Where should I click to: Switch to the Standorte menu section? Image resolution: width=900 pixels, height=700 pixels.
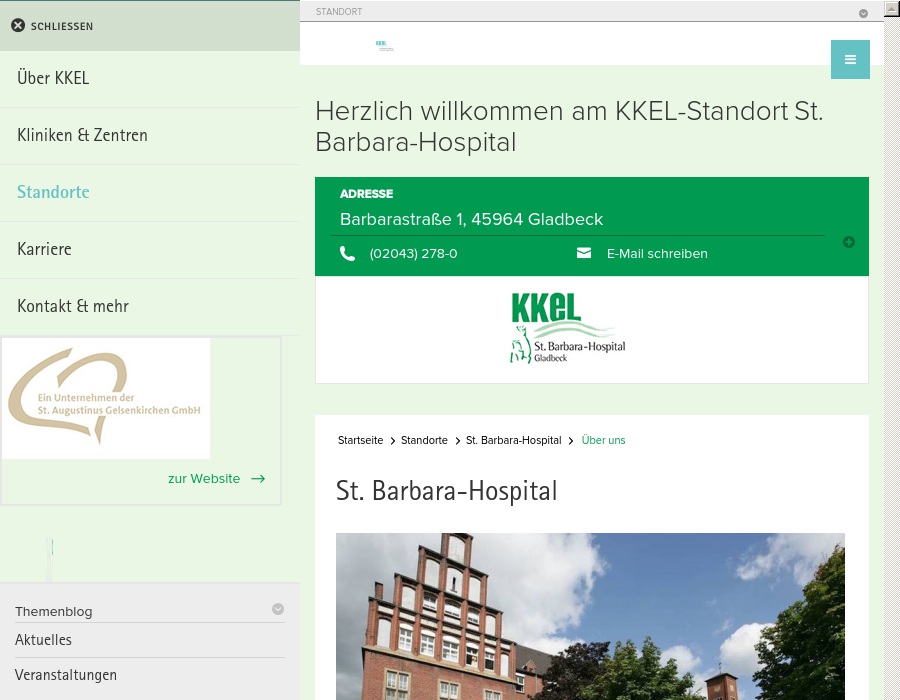click(53, 192)
